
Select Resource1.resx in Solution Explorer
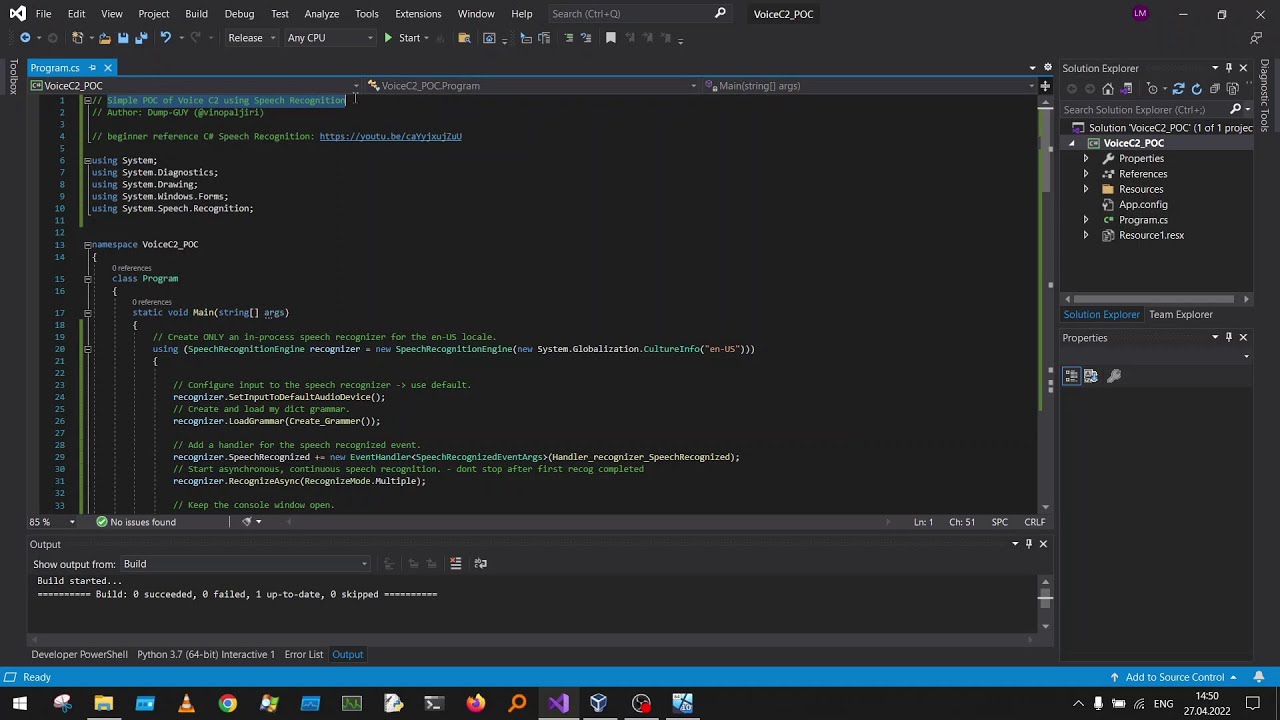click(1151, 236)
